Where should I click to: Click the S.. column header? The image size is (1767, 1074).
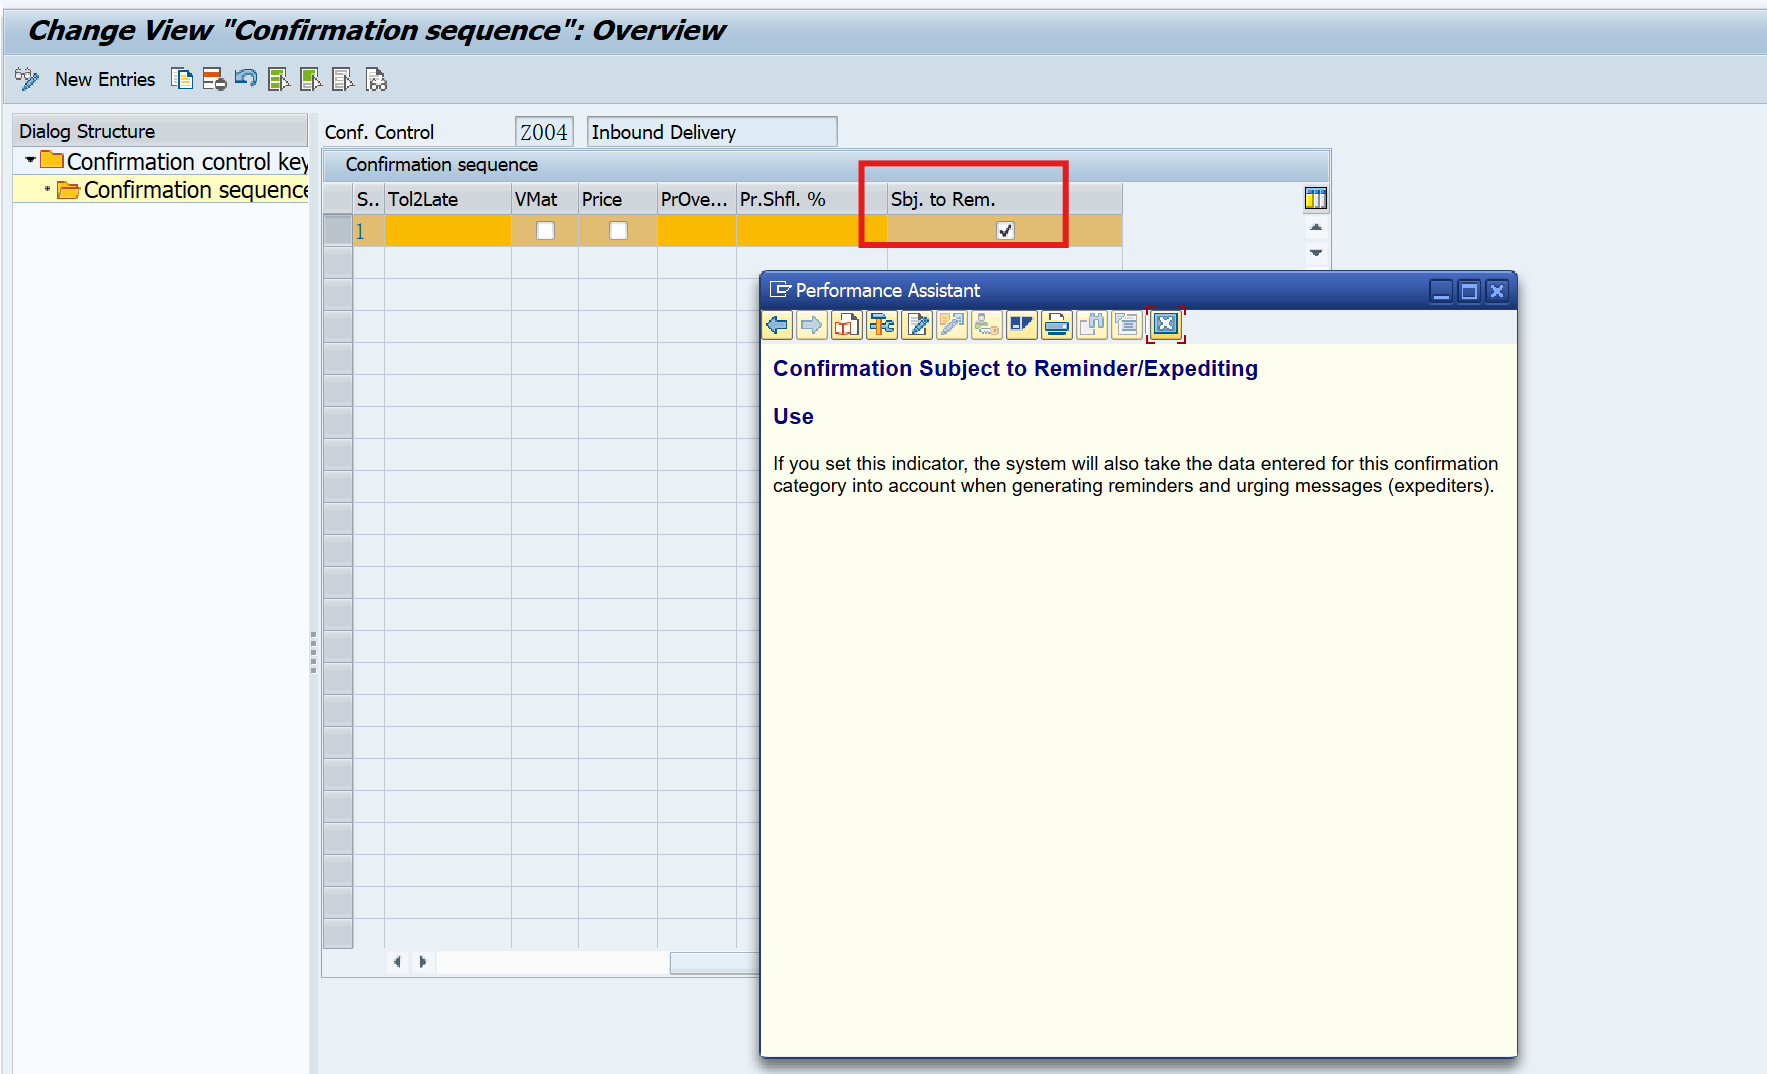pyautogui.click(x=368, y=199)
